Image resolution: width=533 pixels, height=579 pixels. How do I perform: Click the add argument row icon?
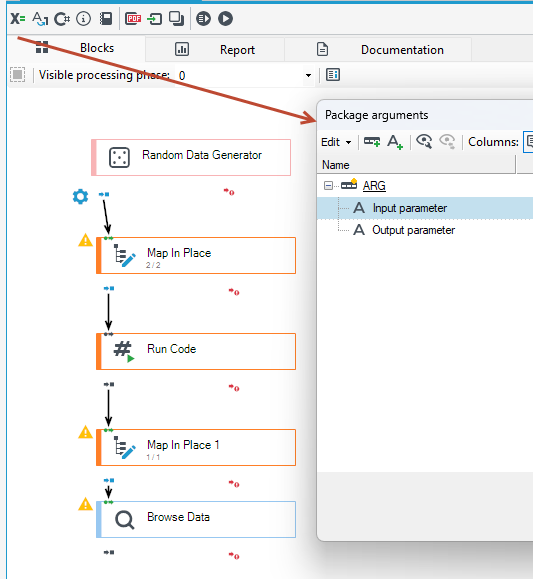click(x=372, y=142)
